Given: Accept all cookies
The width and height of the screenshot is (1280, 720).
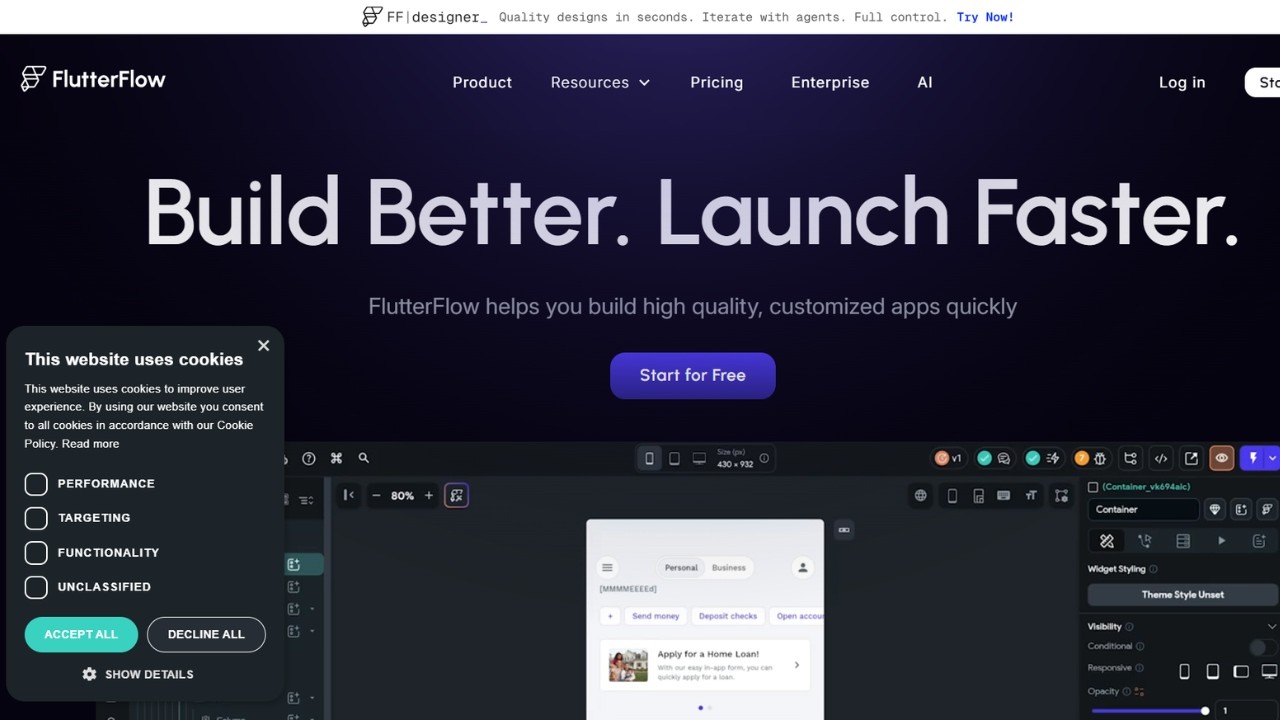Looking at the screenshot, I should (81, 634).
